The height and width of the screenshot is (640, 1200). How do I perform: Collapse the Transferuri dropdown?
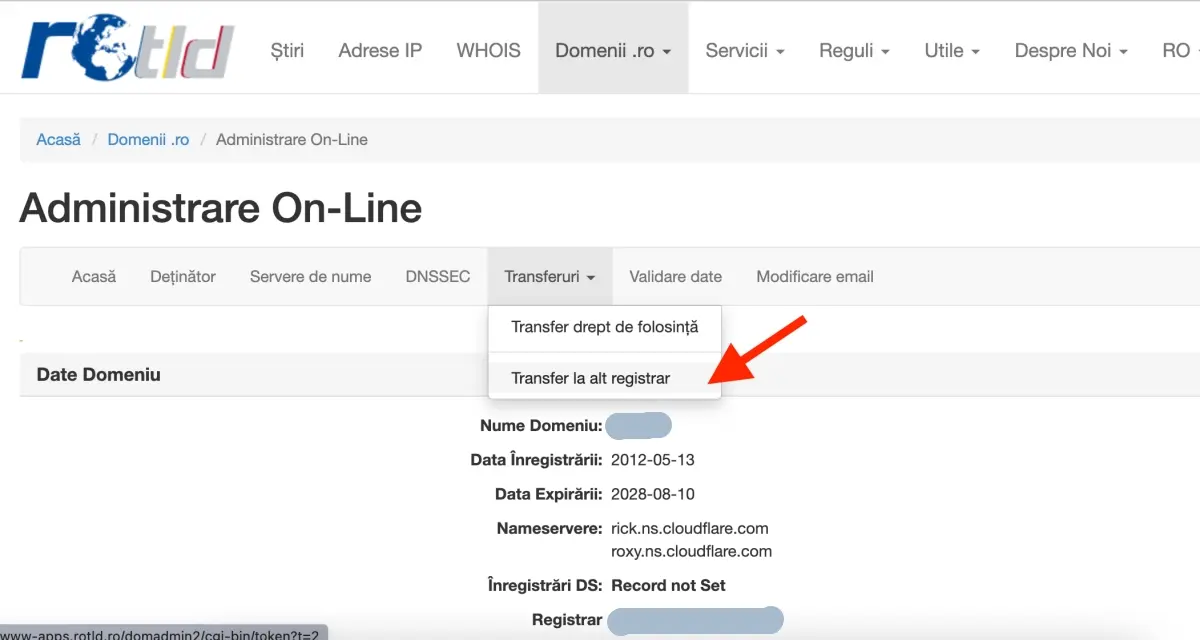(550, 277)
